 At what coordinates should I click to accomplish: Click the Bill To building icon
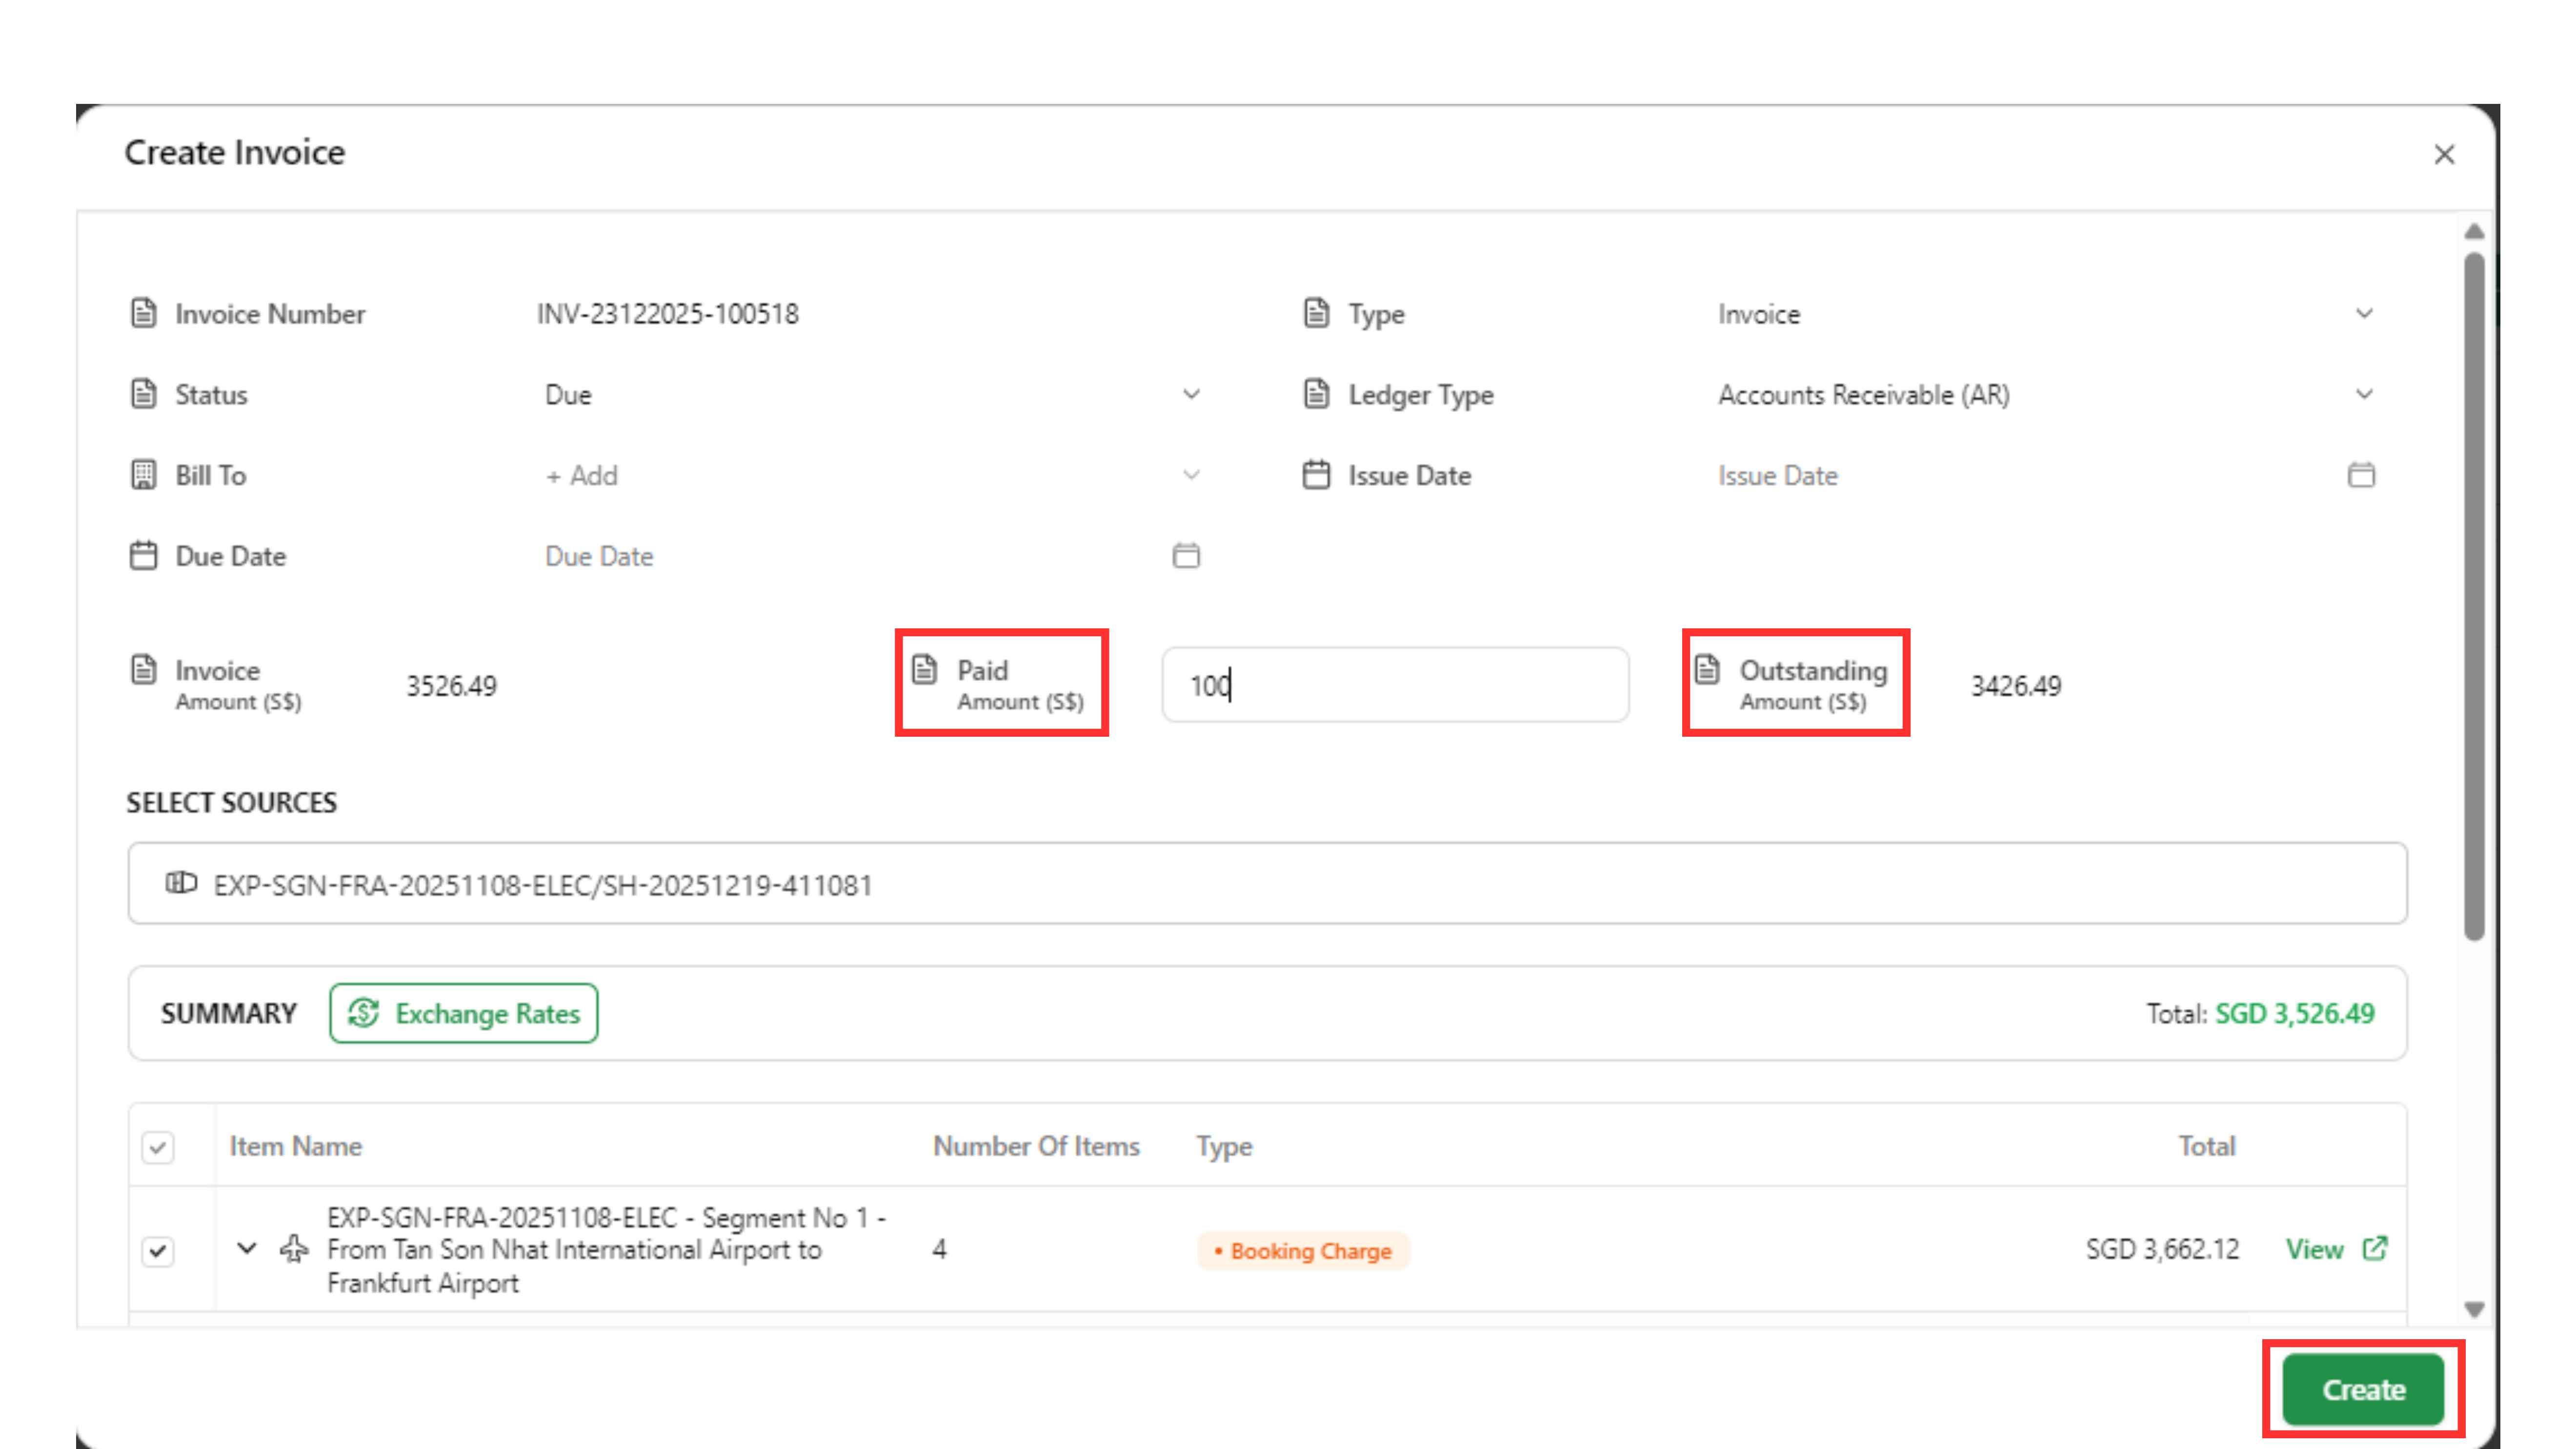(x=144, y=475)
